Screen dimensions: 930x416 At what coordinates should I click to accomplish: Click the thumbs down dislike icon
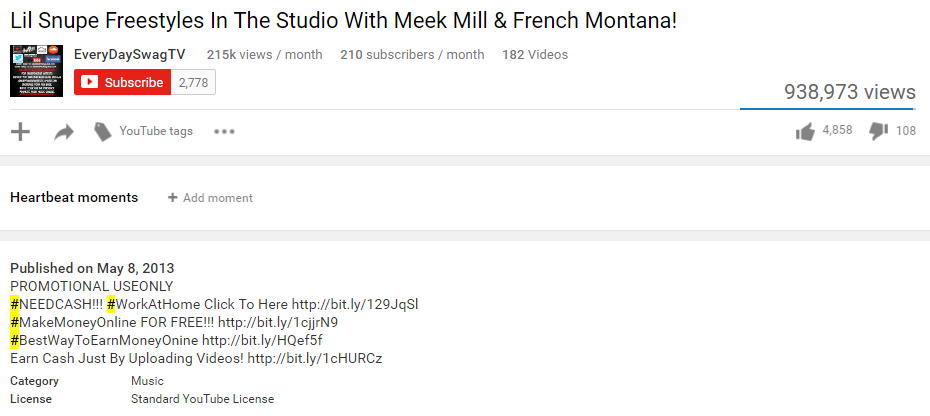coord(879,131)
